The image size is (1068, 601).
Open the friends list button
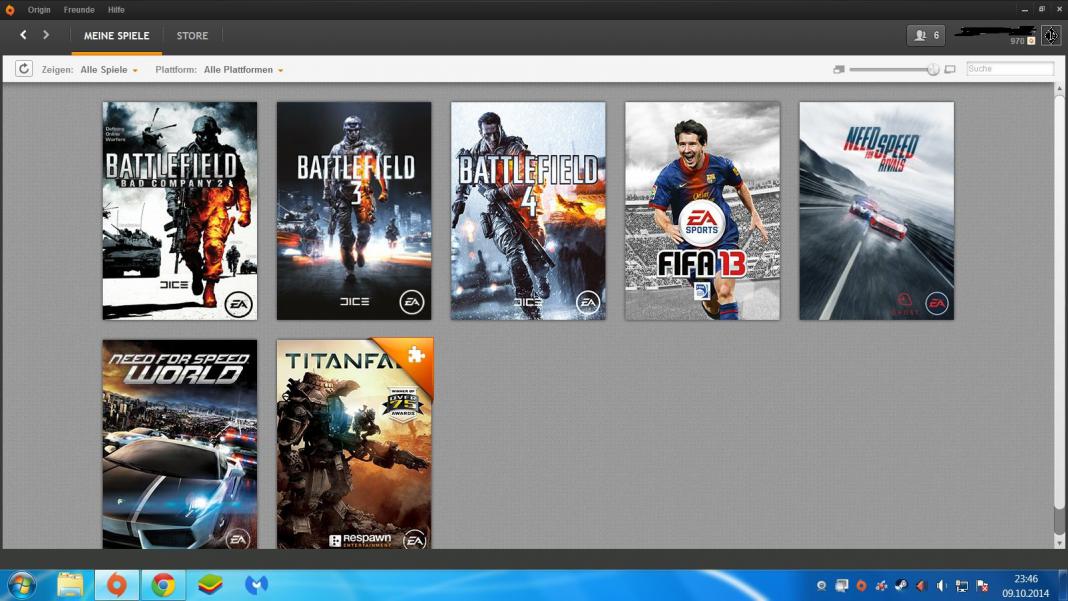[x=926, y=35]
